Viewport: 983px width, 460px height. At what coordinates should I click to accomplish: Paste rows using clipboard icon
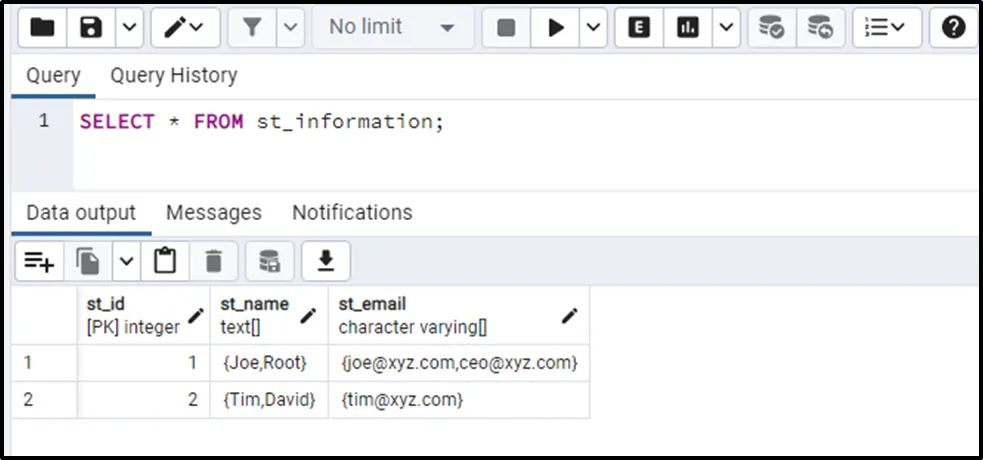165,261
